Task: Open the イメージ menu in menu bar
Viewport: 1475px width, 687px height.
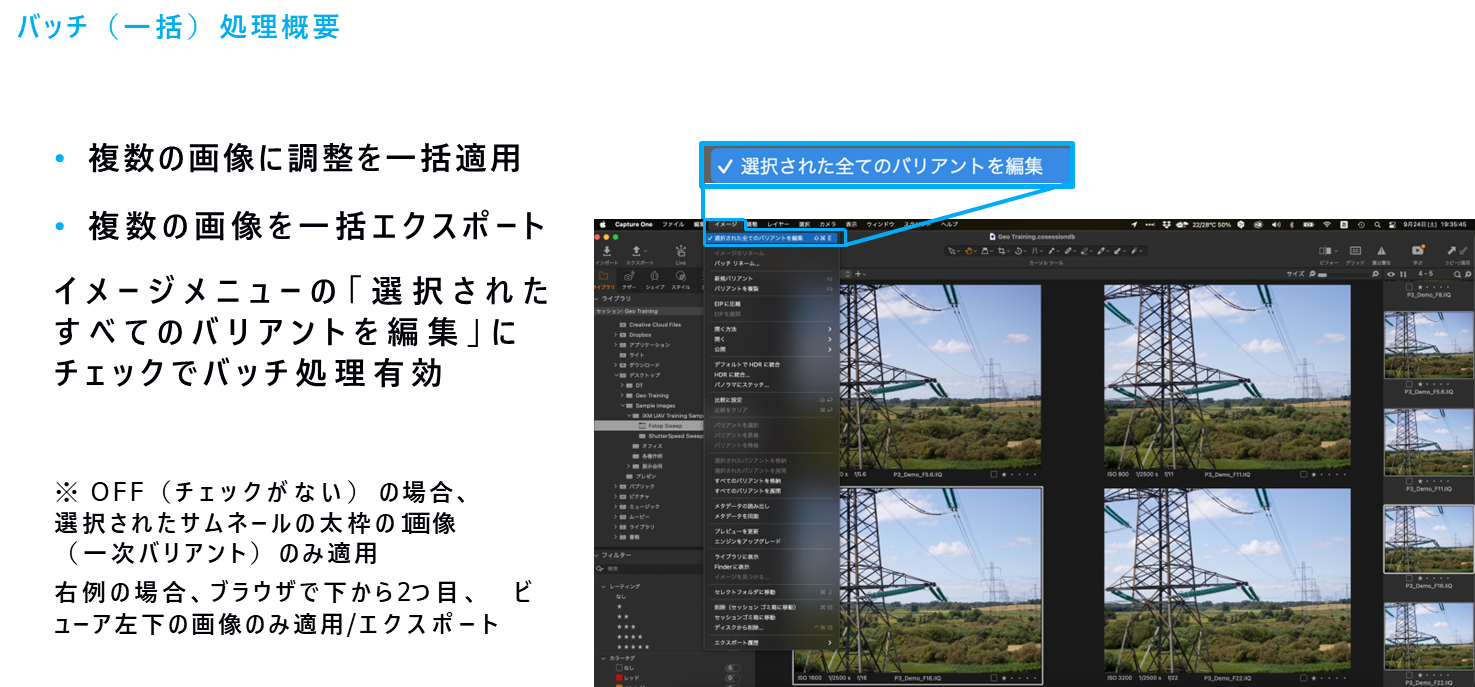Action: pos(725,224)
